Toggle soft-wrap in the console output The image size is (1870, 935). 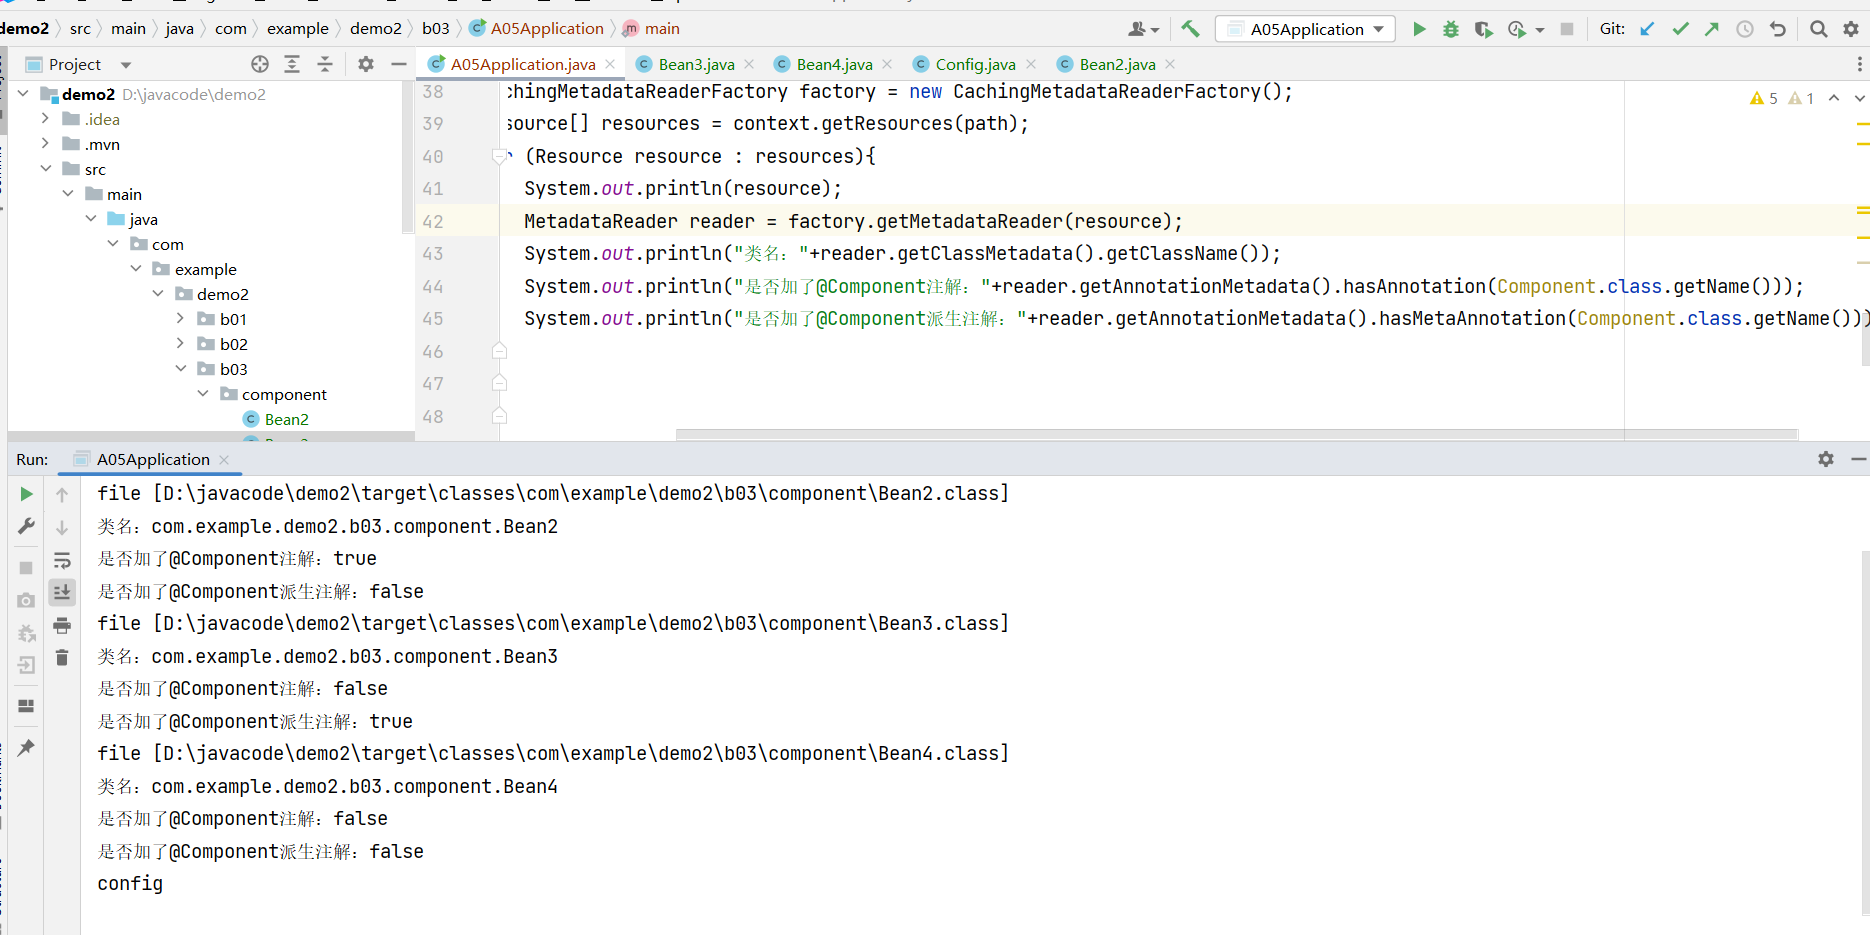[62, 560]
